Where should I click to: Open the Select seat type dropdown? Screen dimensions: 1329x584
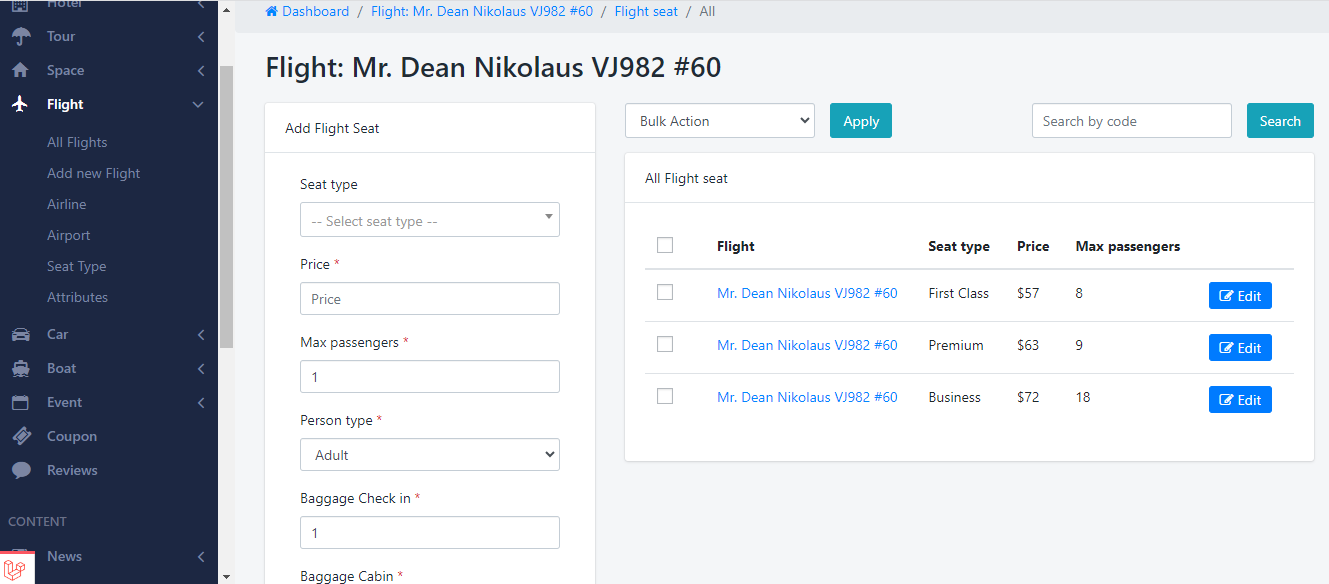coord(430,220)
